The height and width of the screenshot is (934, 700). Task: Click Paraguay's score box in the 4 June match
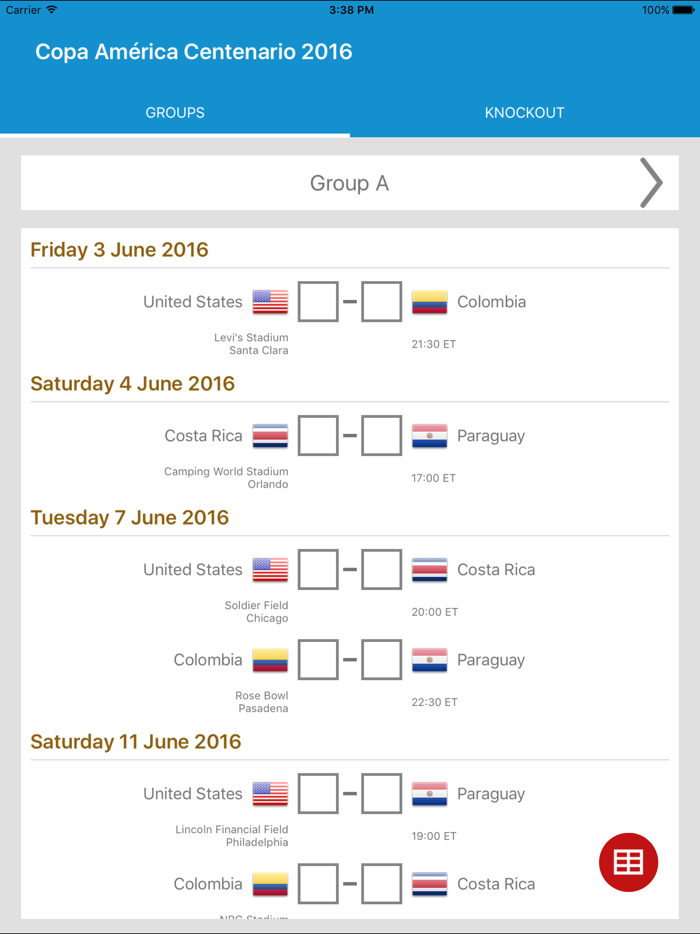click(381, 435)
